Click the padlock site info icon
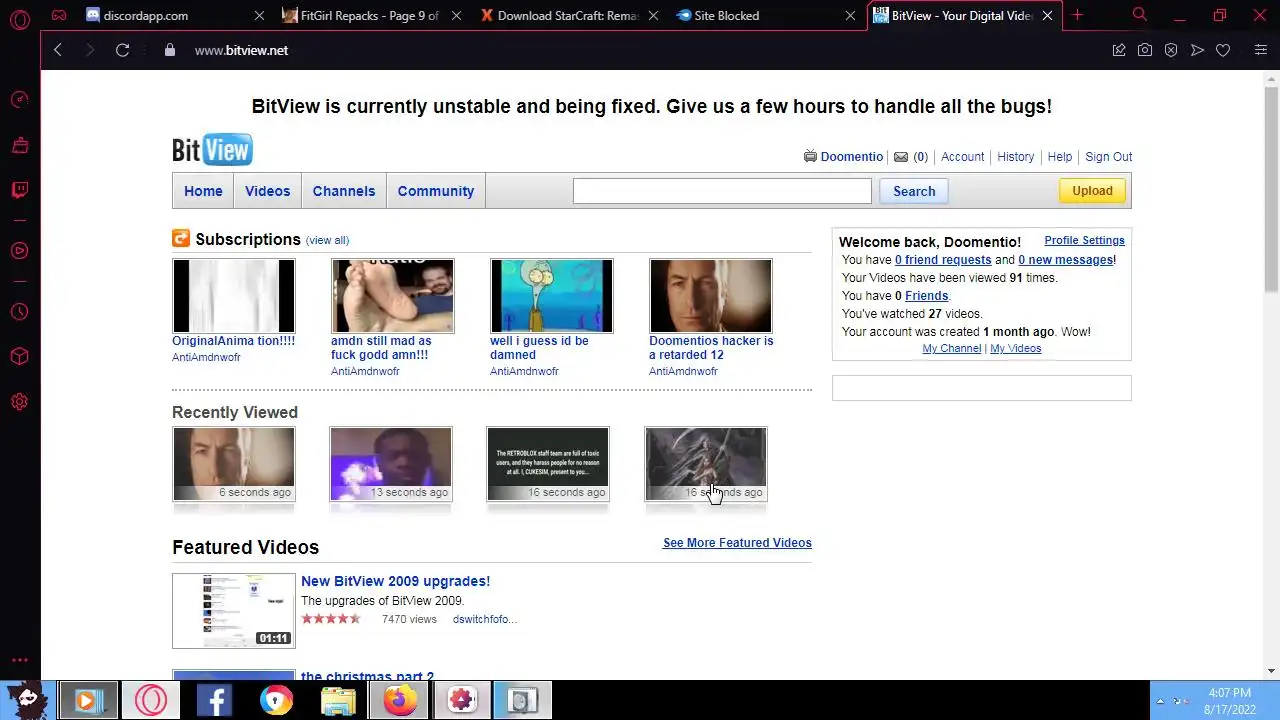The height and width of the screenshot is (720, 1280). [x=169, y=50]
